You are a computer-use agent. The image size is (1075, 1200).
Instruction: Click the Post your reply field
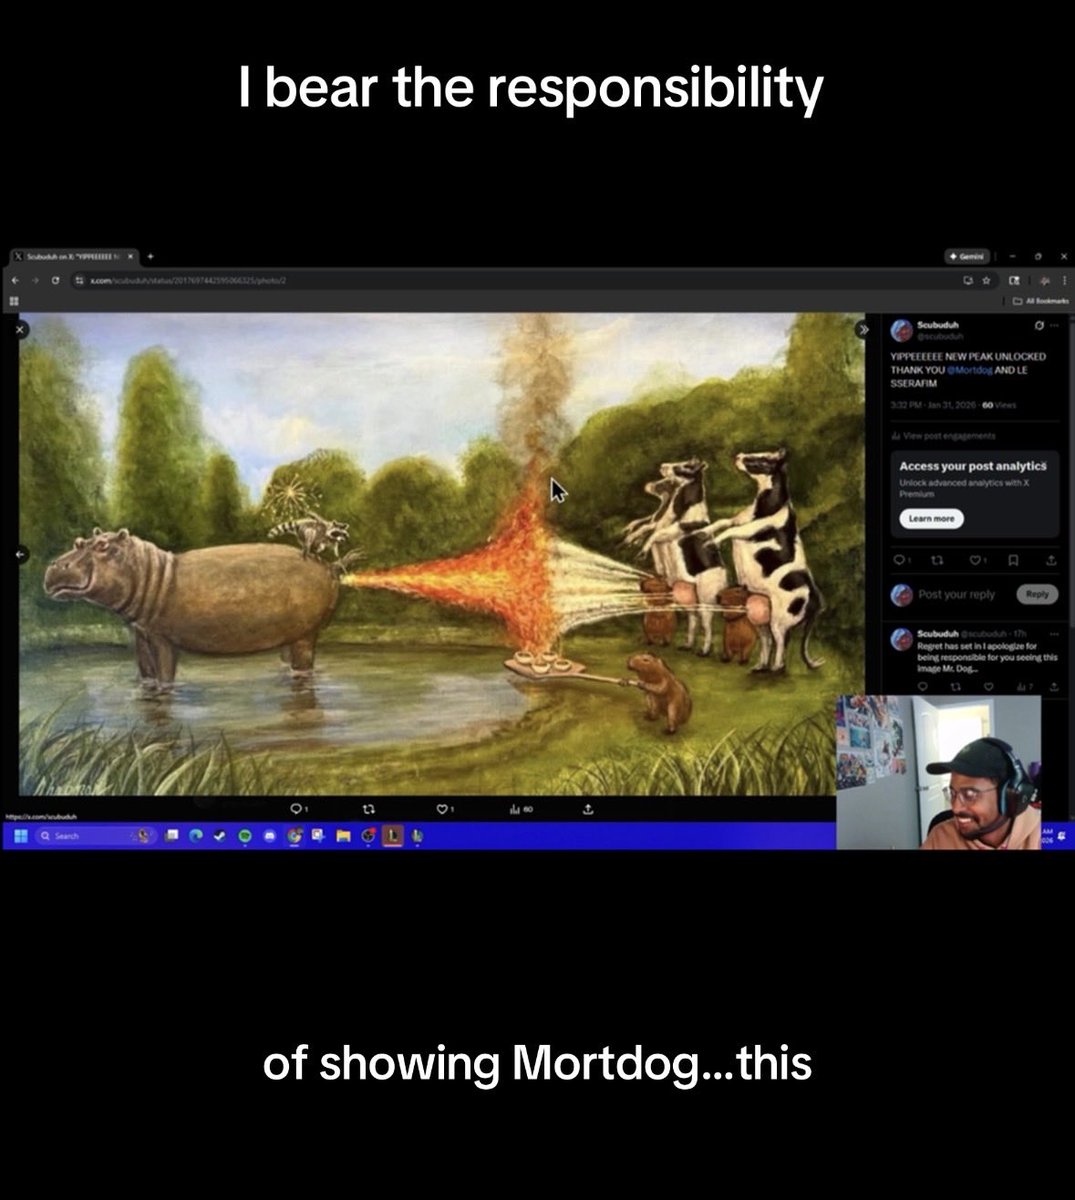pos(957,594)
